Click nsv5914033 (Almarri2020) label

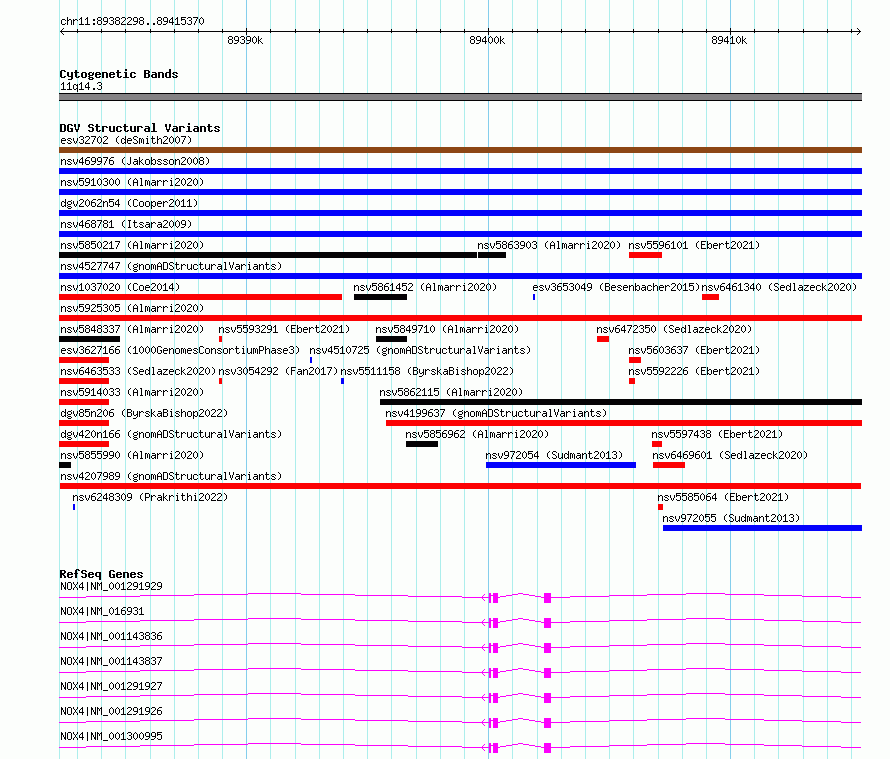click(132, 392)
